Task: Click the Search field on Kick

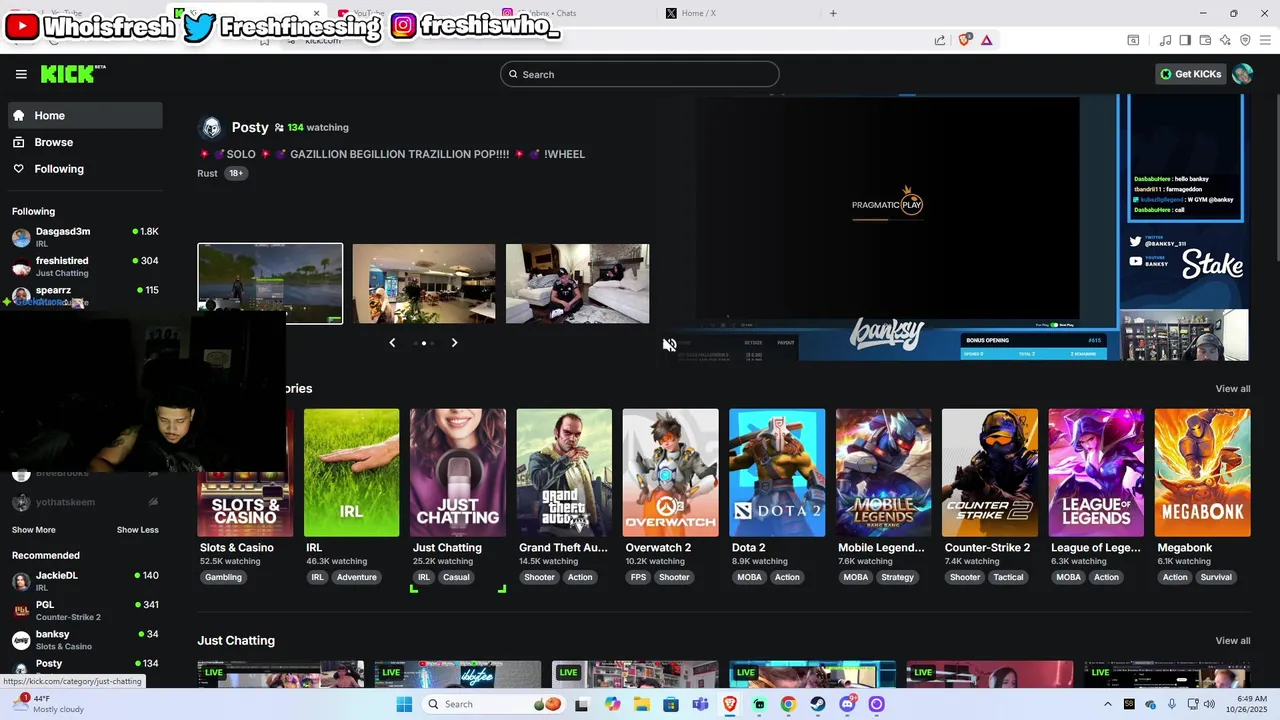Action: pyautogui.click(x=640, y=74)
